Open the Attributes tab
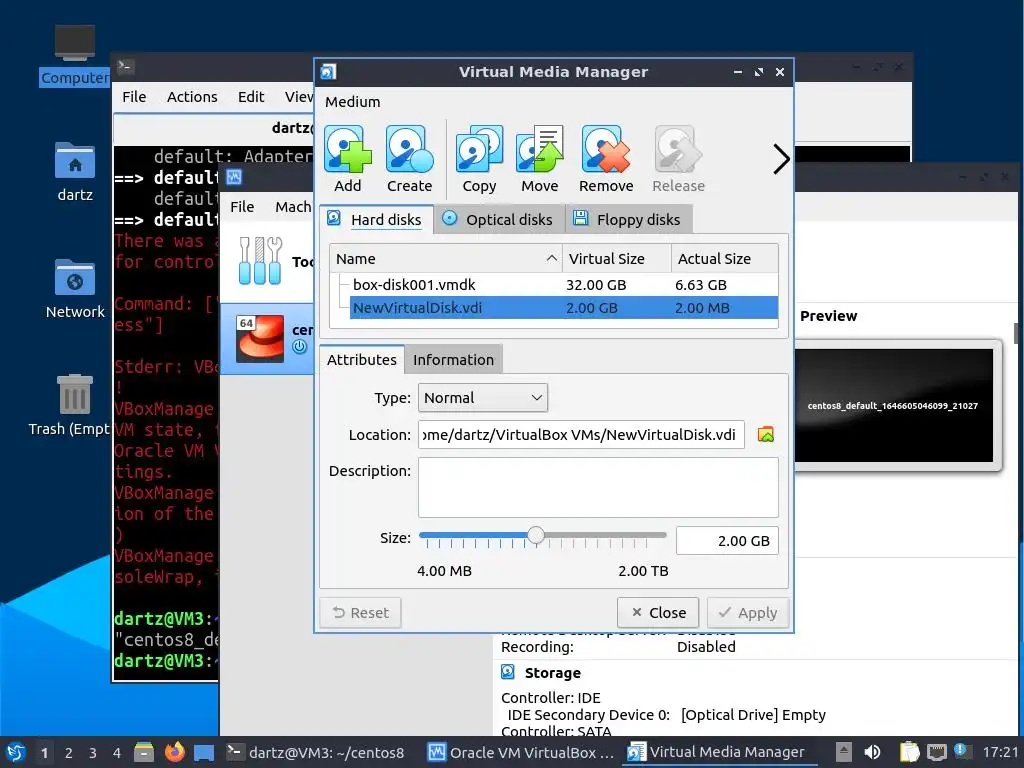The width and height of the screenshot is (1024, 768). tap(362, 360)
